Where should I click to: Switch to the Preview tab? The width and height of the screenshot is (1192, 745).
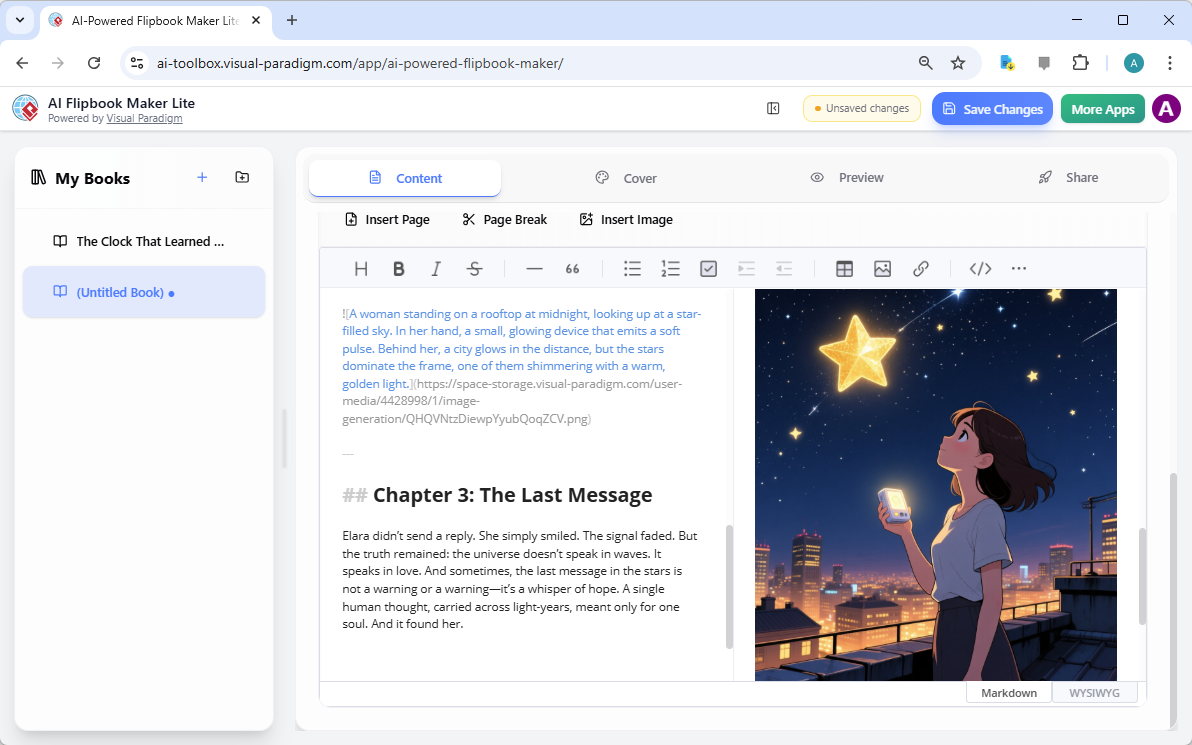[846, 177]
